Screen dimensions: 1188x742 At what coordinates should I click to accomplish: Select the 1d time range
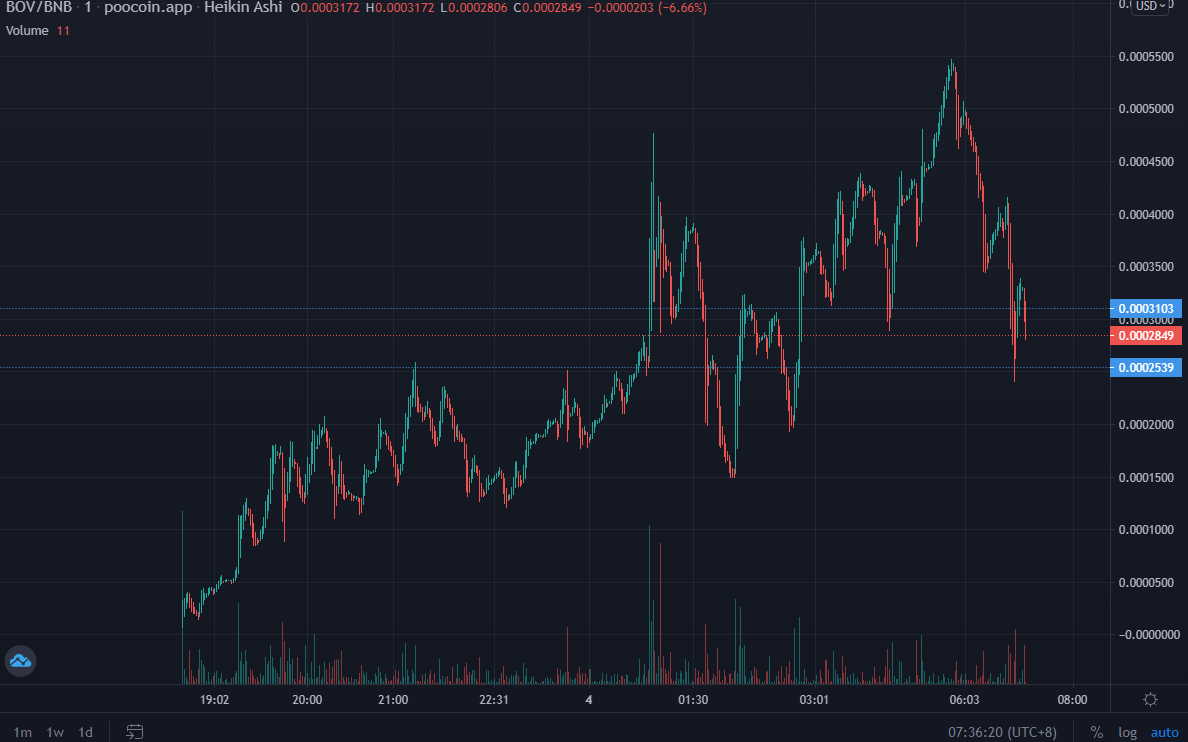(86, 732)
